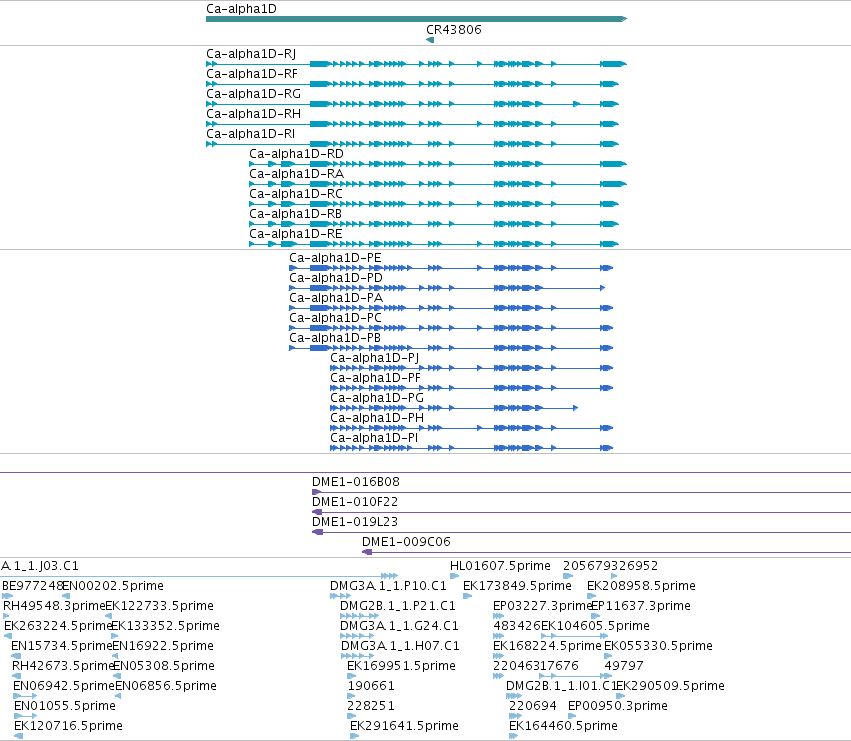The height and width of the screenshot is (741, 851).
Task: Click the 190661 EST label
Action: (371, 686)
